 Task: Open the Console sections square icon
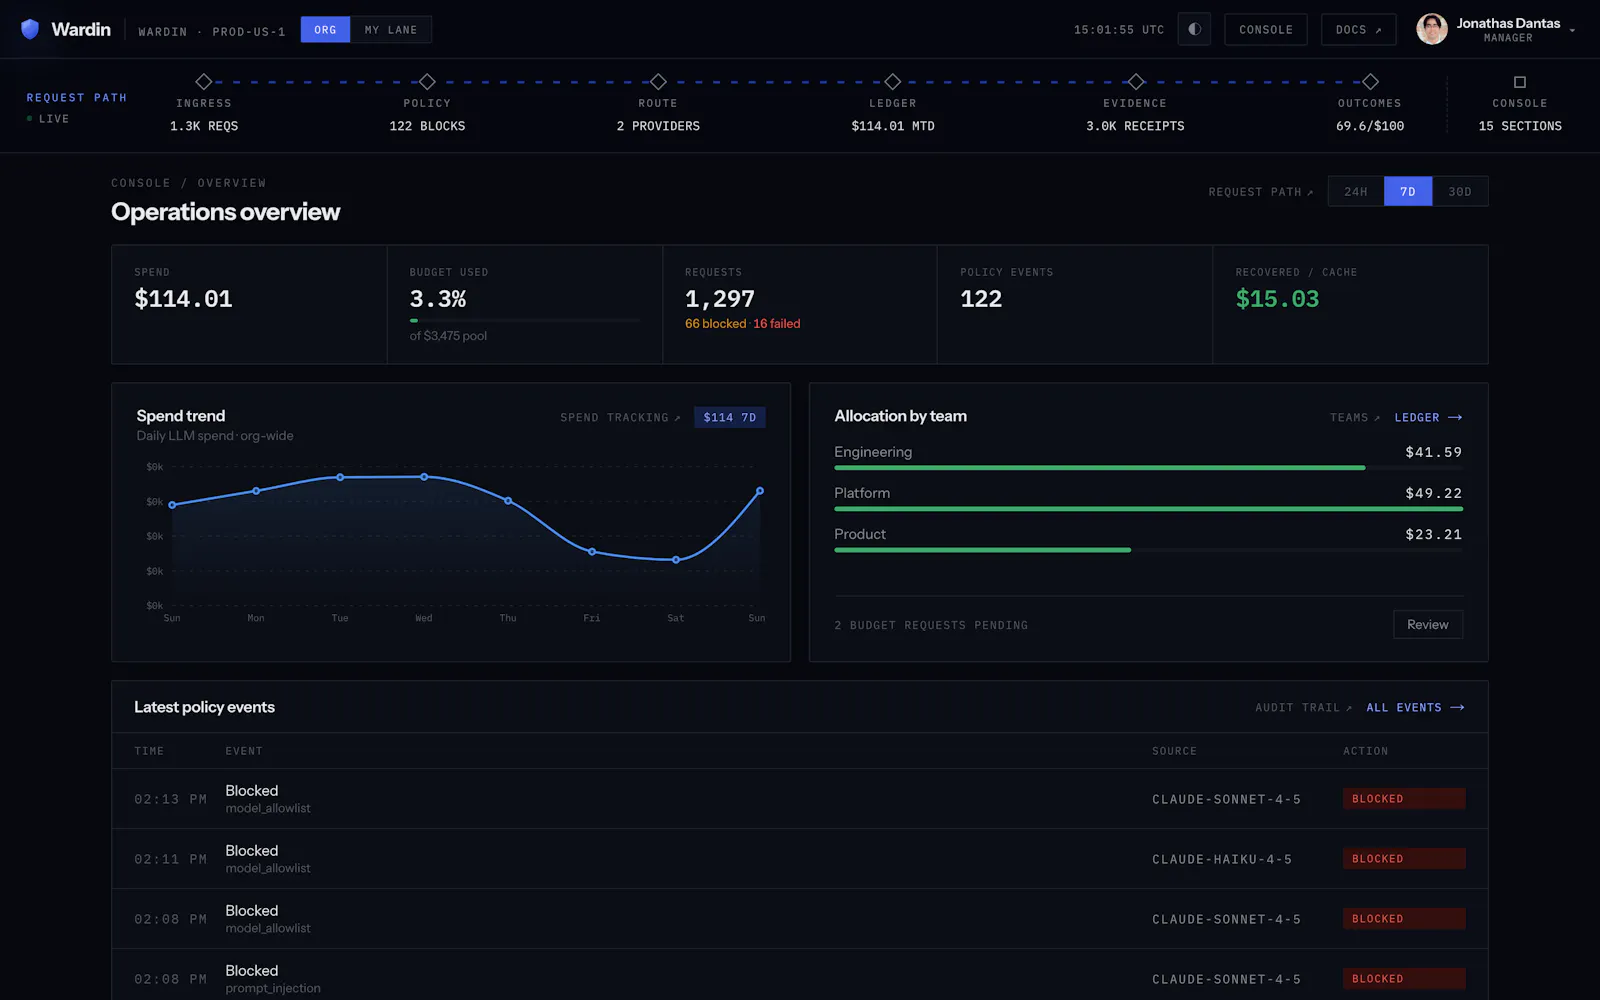click(x=1520, y=82)
